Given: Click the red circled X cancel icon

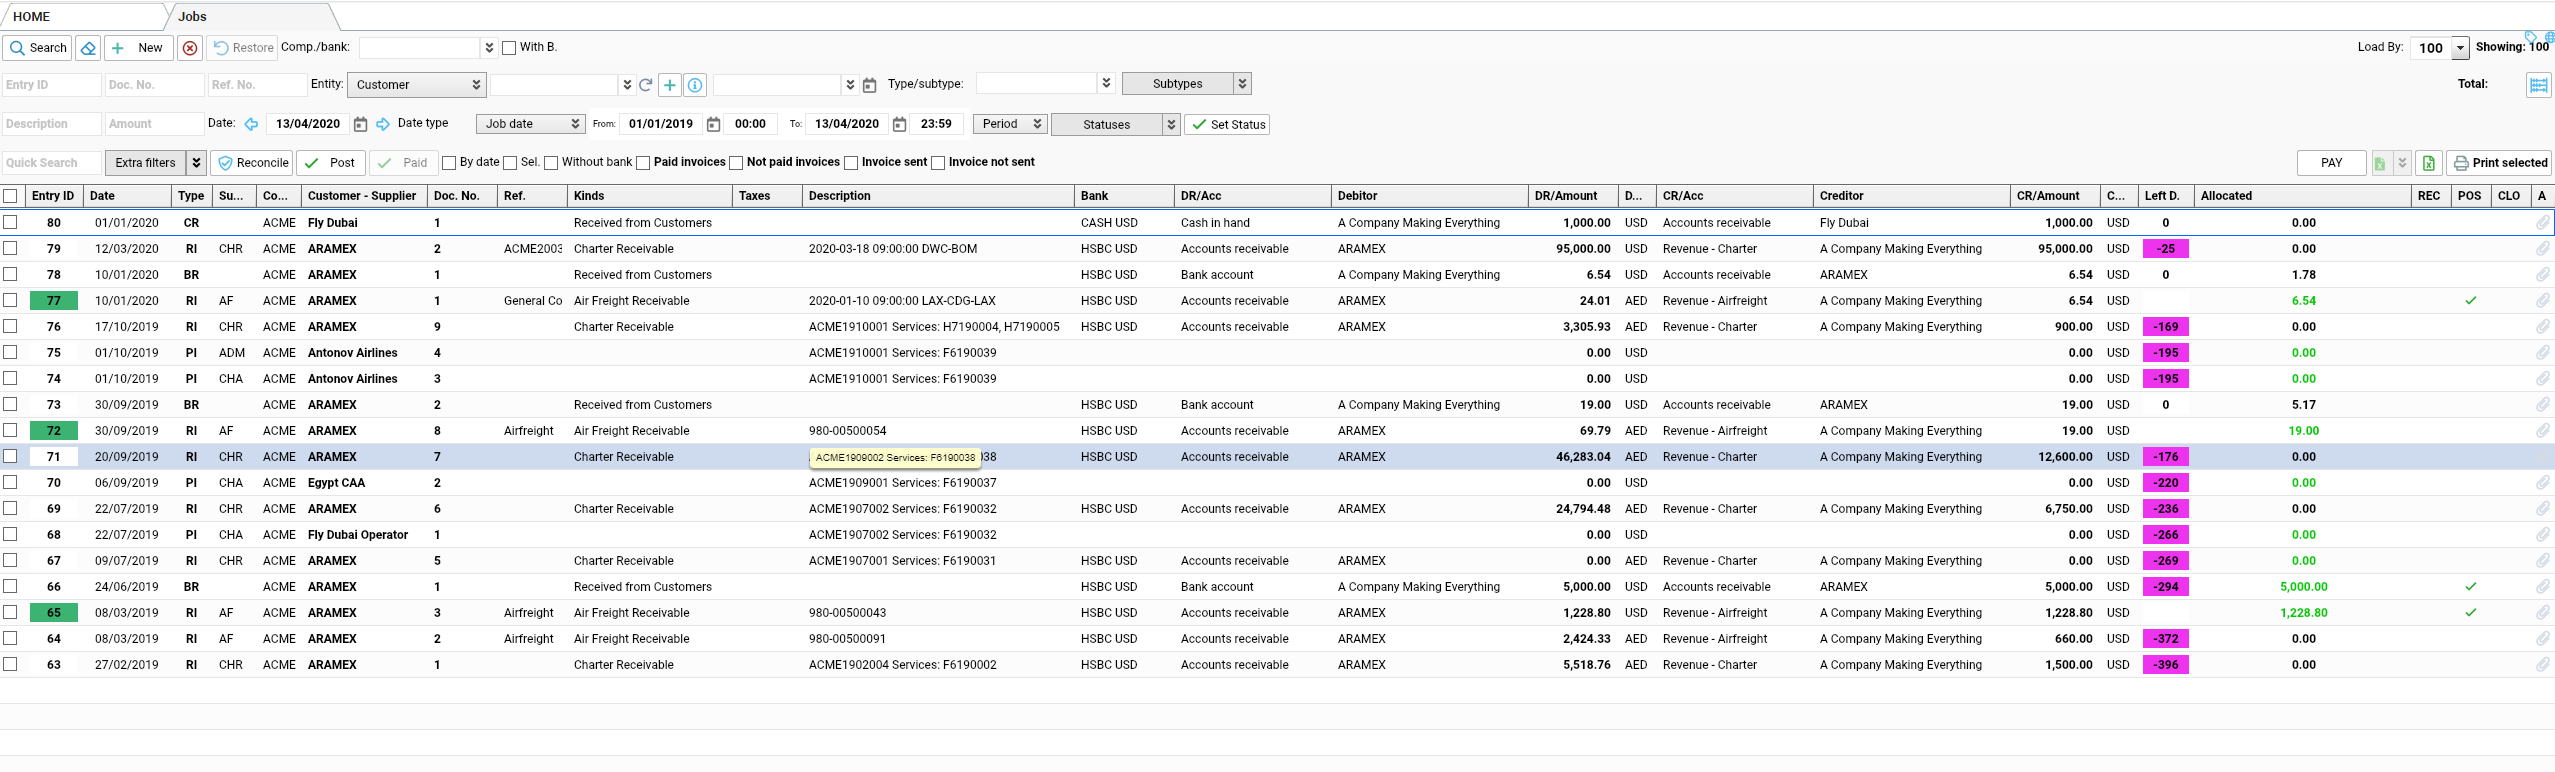Looking at the screenshot, I should (190, 48).
